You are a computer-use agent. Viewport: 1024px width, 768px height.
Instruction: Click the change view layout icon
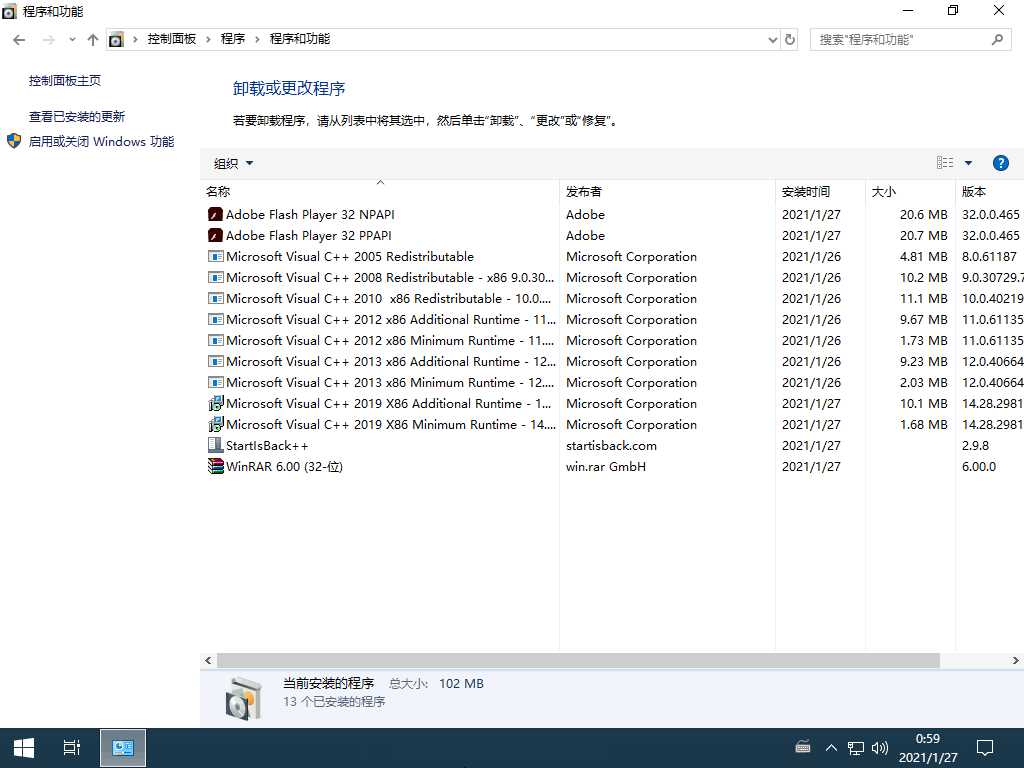(x=944, y=163)
